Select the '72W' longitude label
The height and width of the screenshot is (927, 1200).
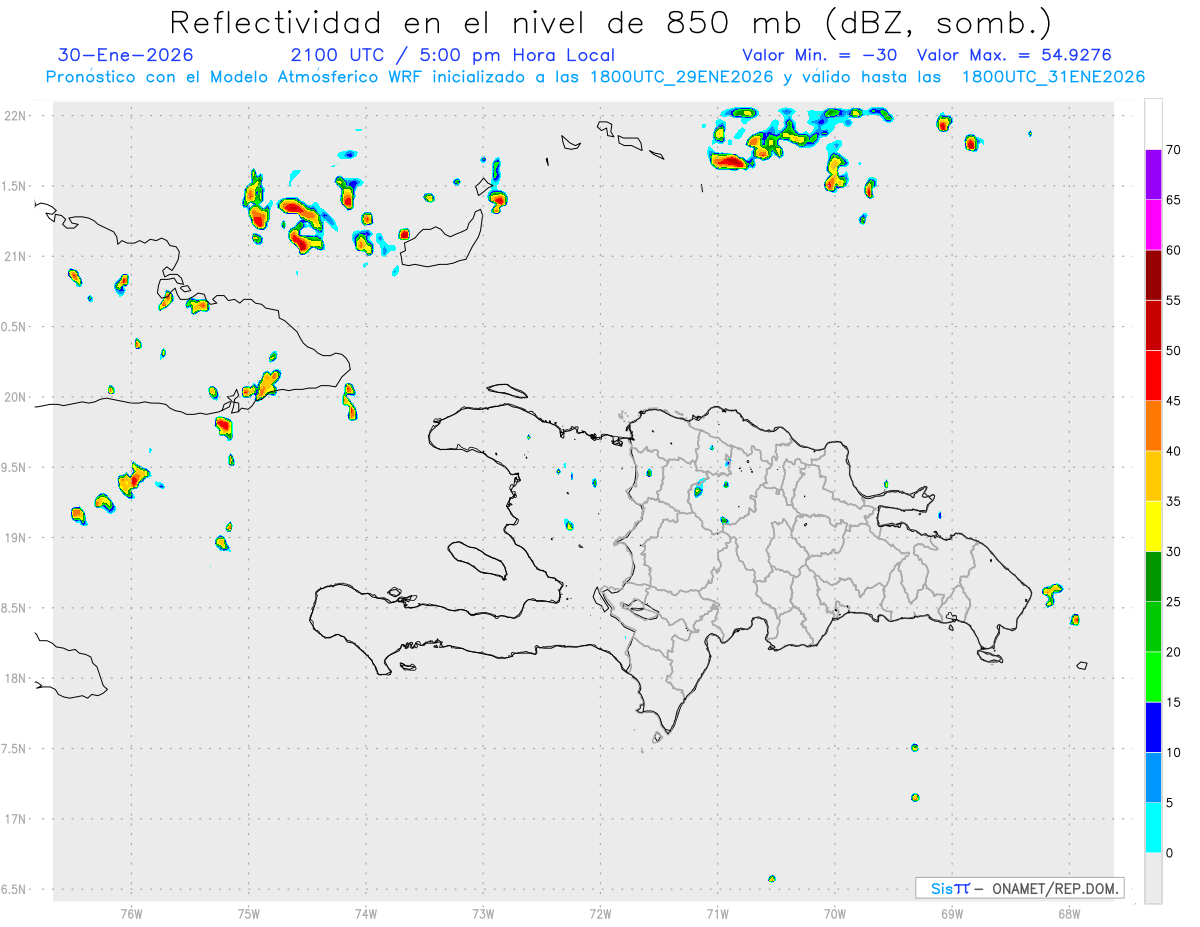[600, 913]
